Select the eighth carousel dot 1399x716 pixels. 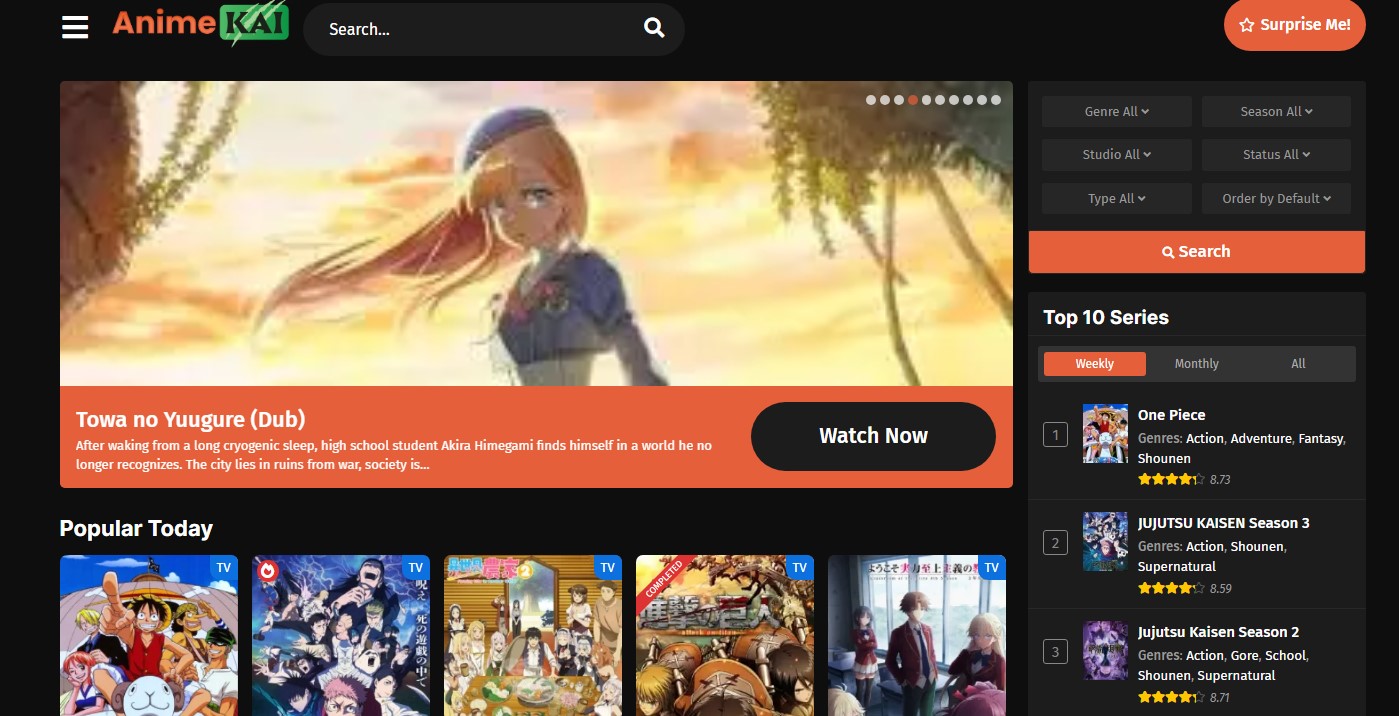click(x=968, y=100)
